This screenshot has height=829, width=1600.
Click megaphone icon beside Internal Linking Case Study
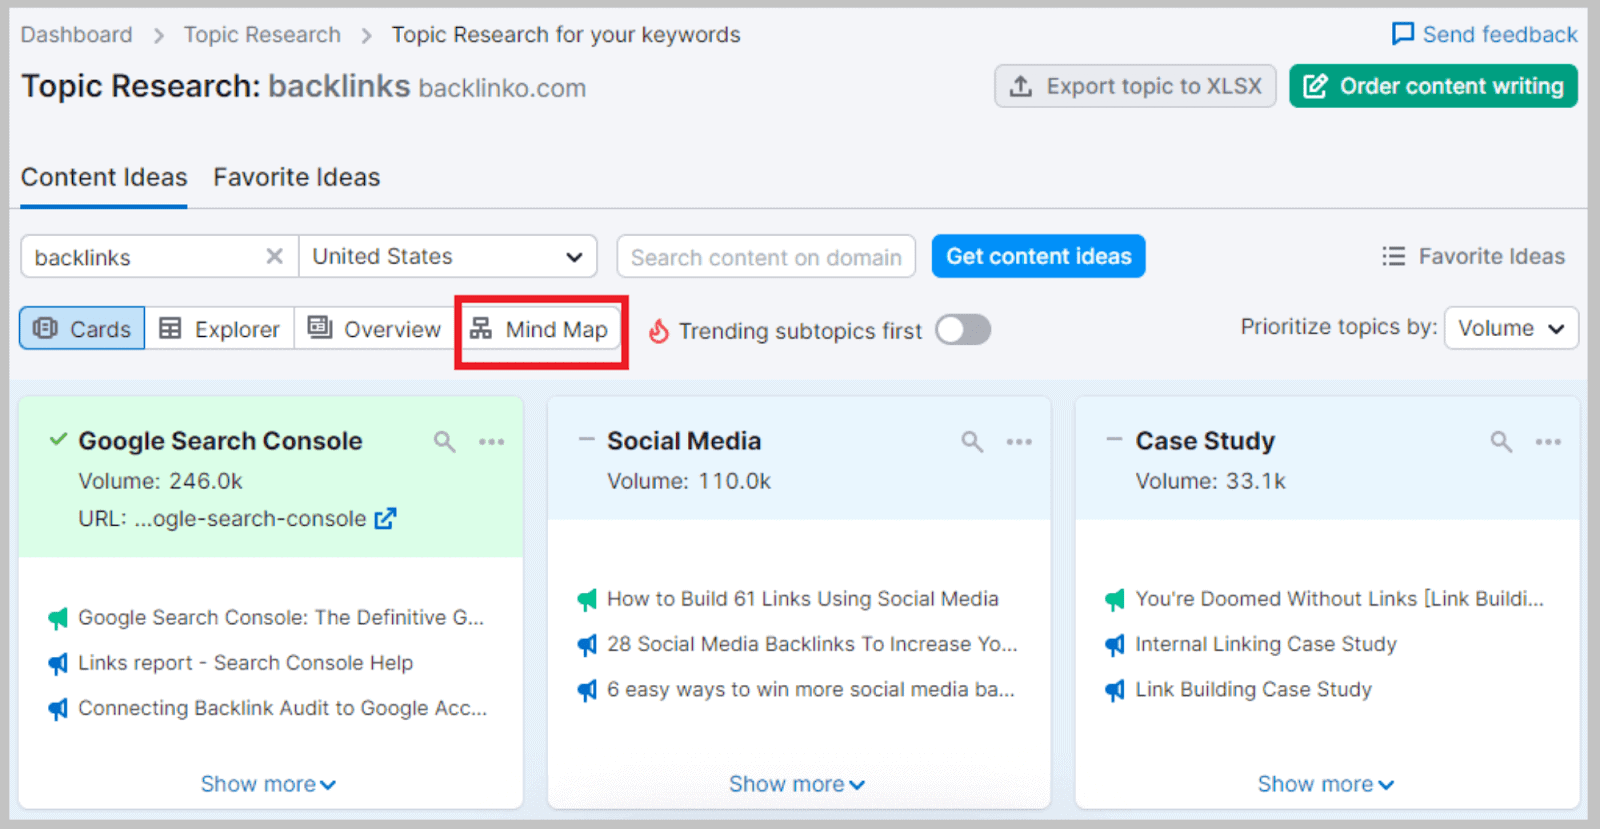coord(1115,645)
